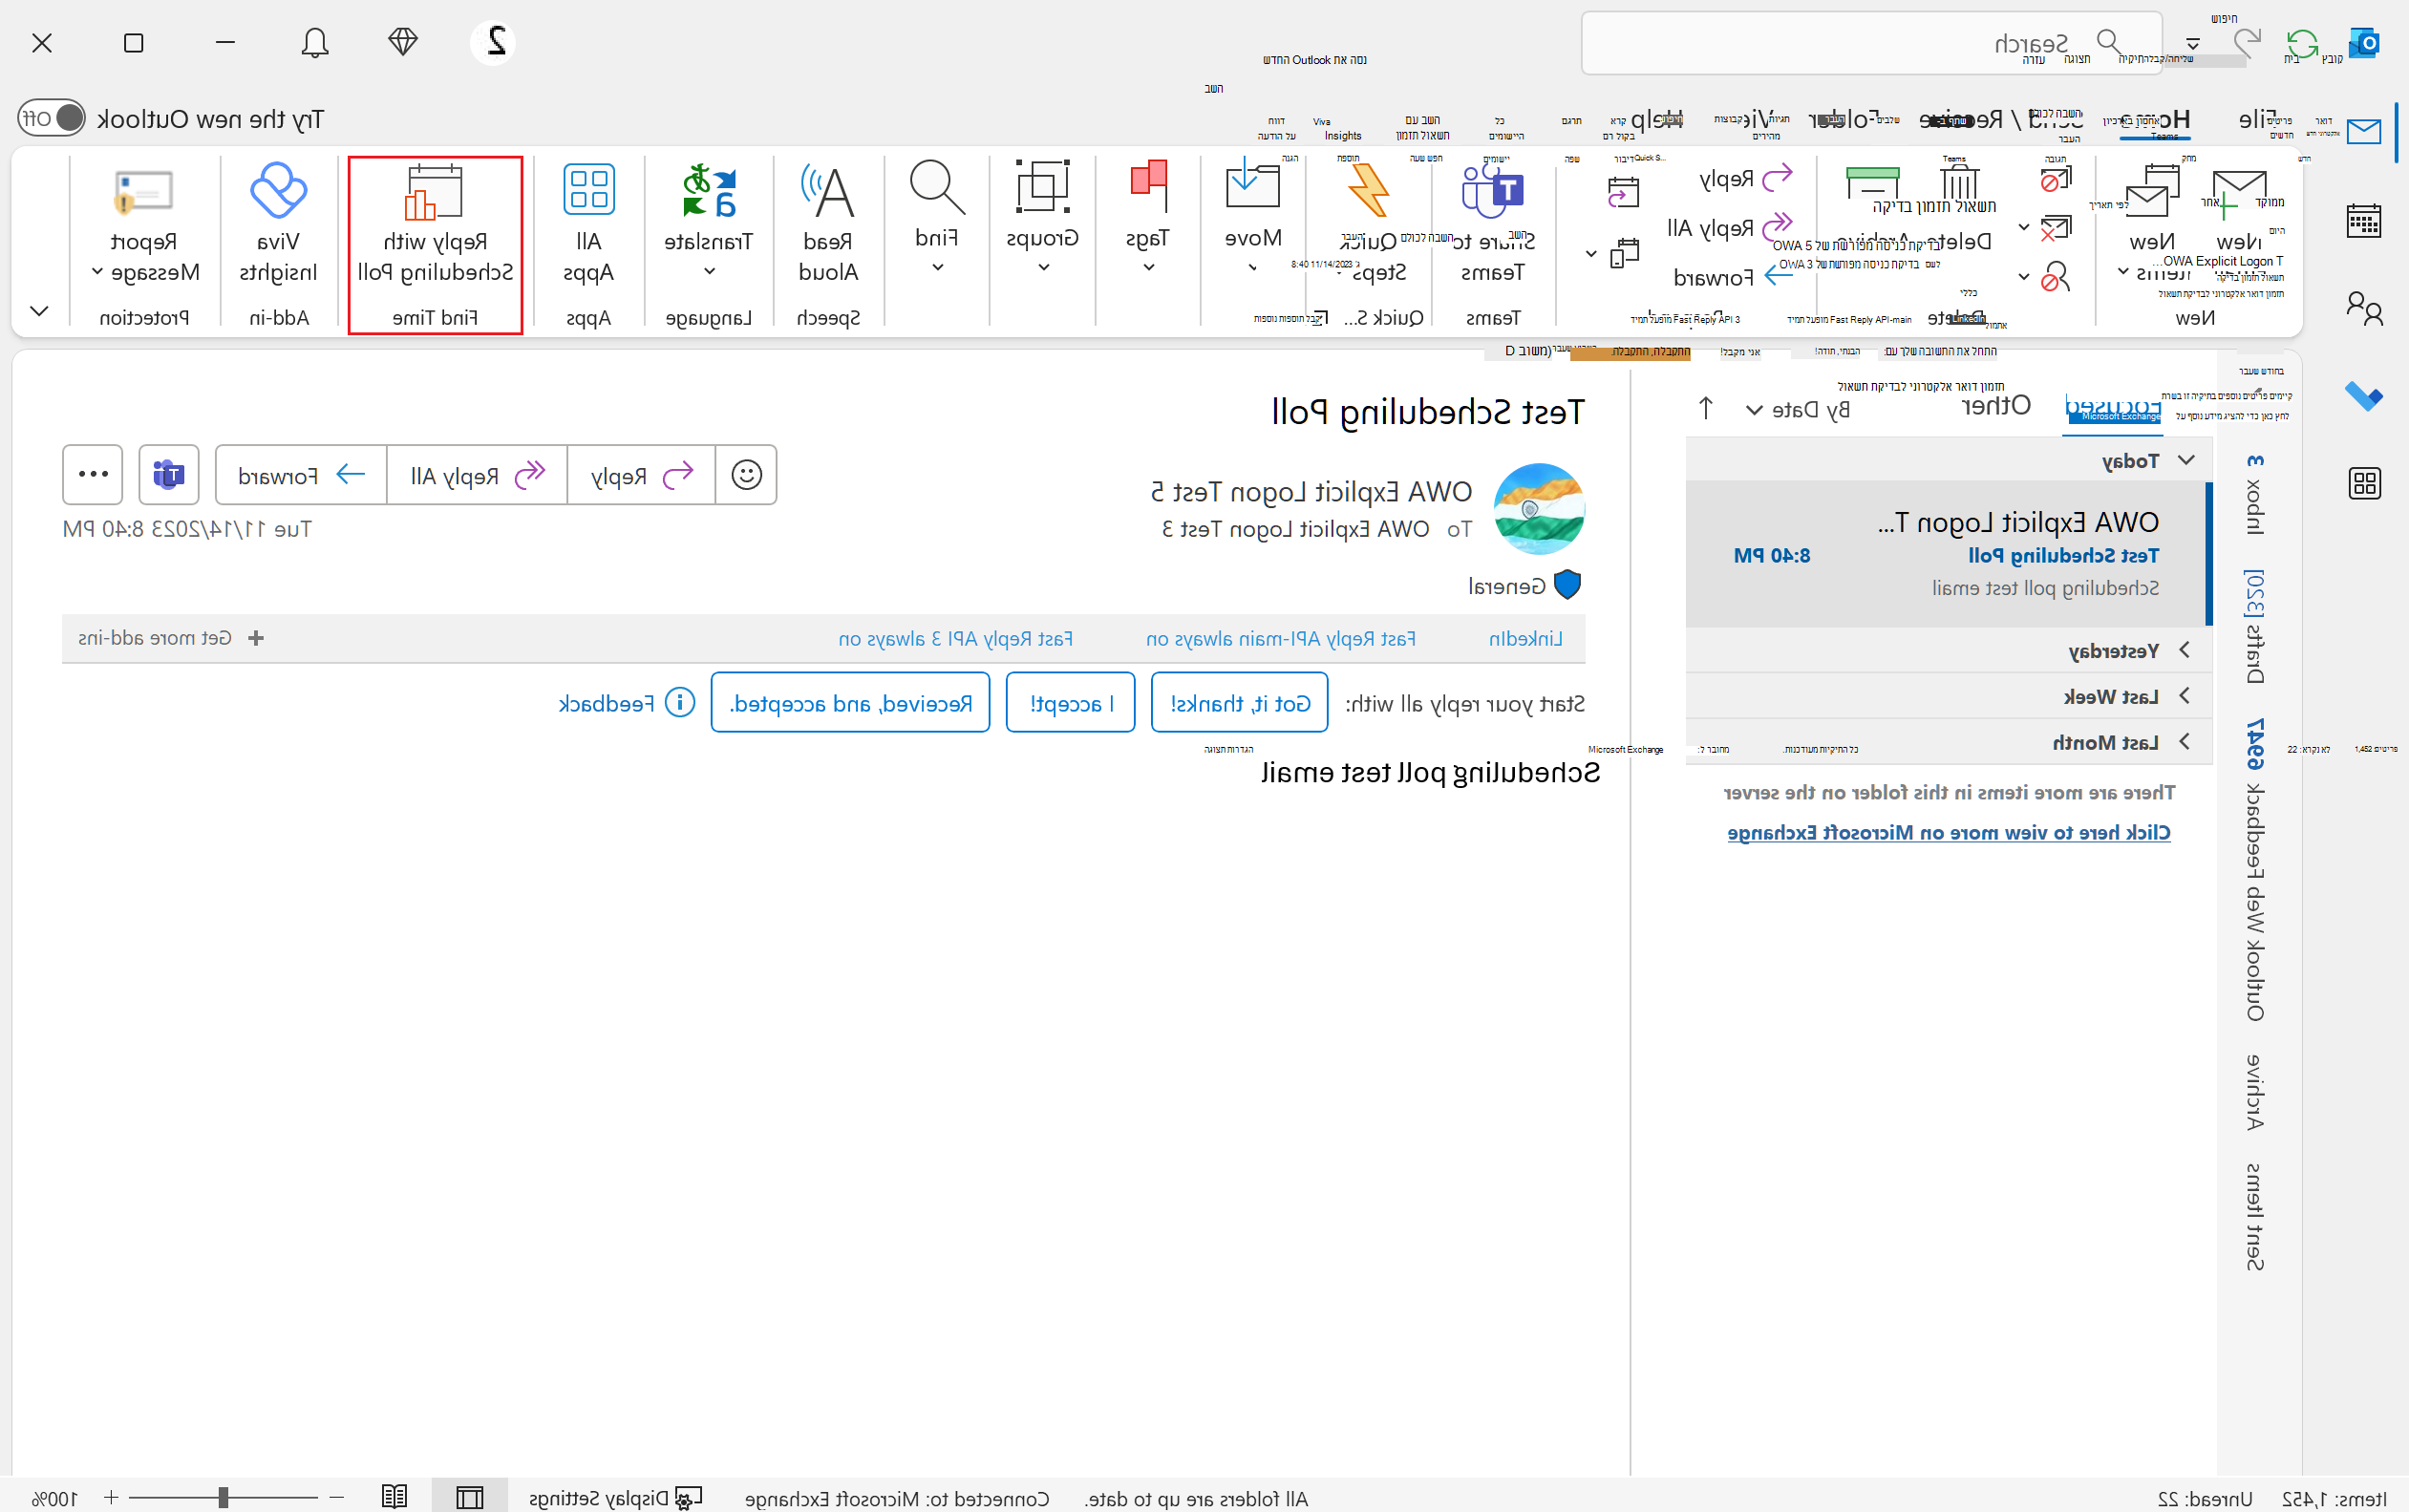Viewport: 2409px width, 1512px height.
Task: Click the Send/Receive sync icon in title bar
Action: [x=2302, y=44]
